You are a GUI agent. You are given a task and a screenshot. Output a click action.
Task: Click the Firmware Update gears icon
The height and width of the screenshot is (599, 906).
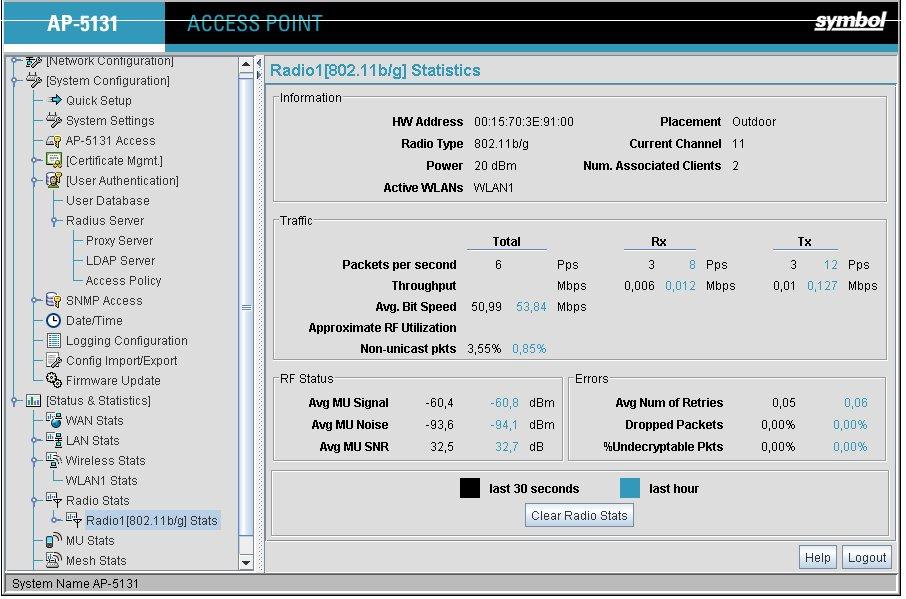54,380
